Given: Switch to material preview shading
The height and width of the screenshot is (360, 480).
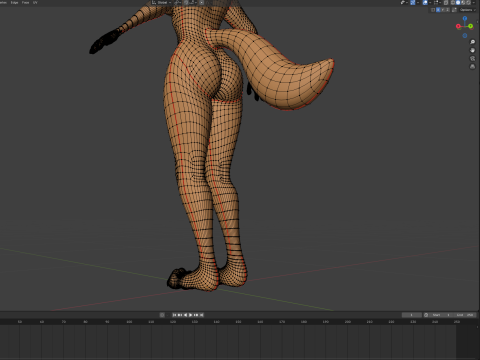Looking at the screenshot, I should click(463, 2).
